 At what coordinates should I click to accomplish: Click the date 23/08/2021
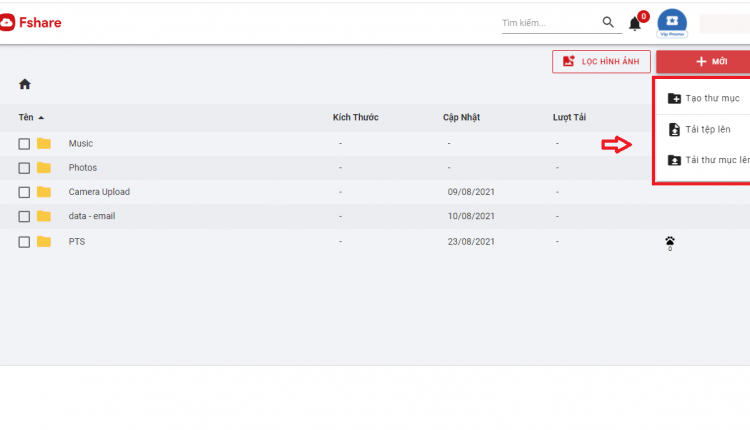click(x=471, y=242)
